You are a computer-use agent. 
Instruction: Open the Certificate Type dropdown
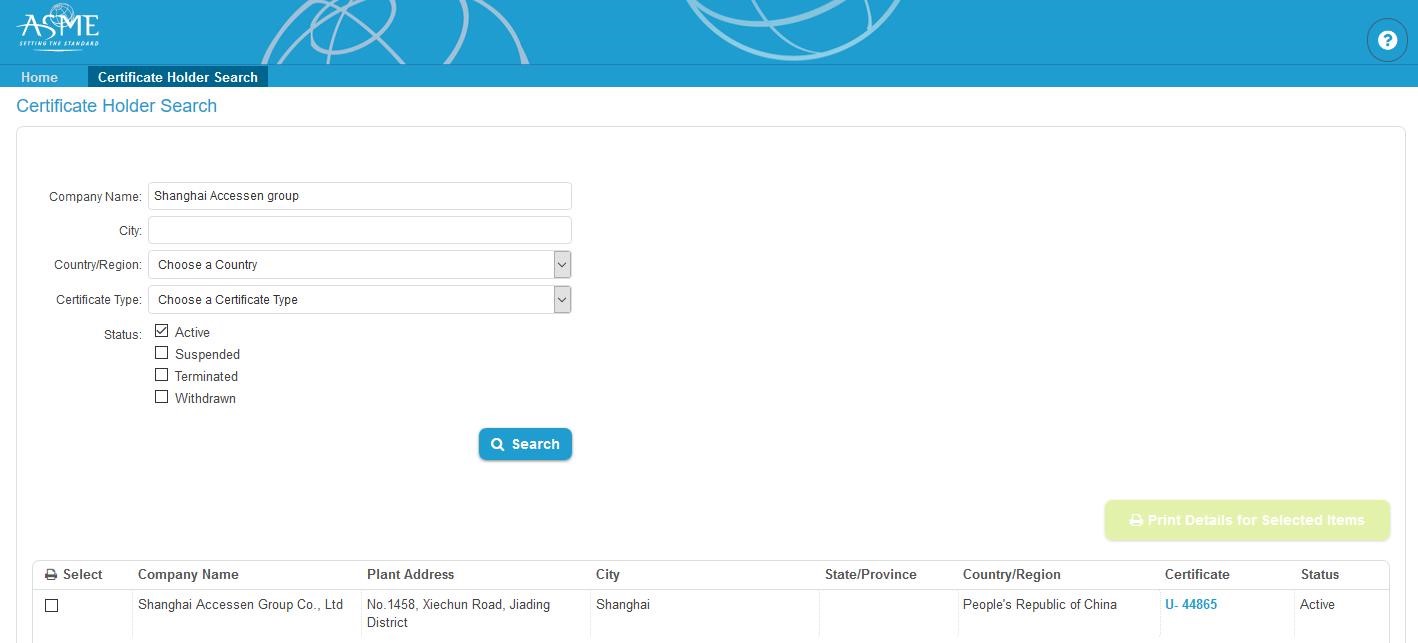[359, 300]
